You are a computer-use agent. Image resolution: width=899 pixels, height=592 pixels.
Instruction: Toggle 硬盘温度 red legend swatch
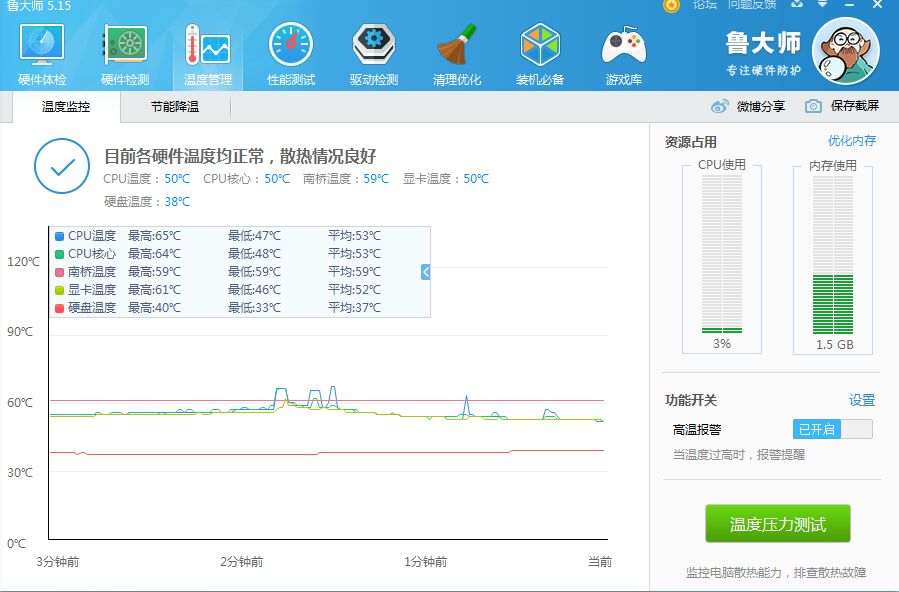pyautogui.click(x=59, y=308)
